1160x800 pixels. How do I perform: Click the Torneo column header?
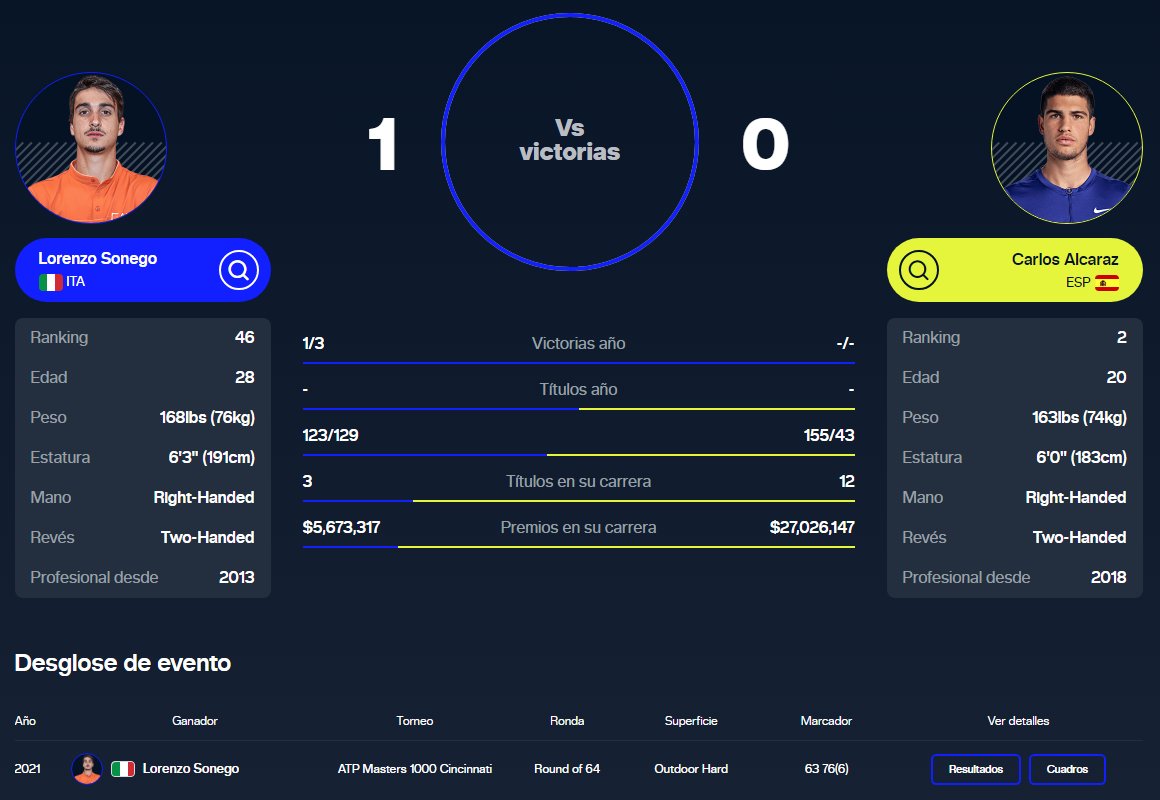pos(414,720)
